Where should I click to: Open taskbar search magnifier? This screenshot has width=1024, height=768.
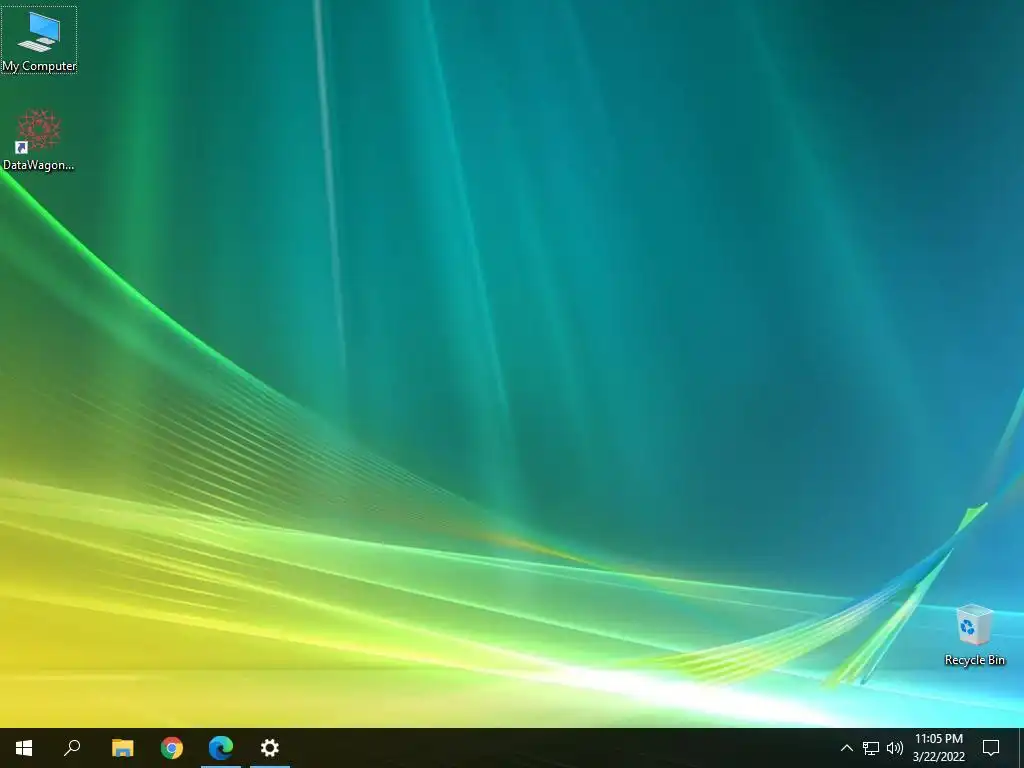[x=72, y=748]
